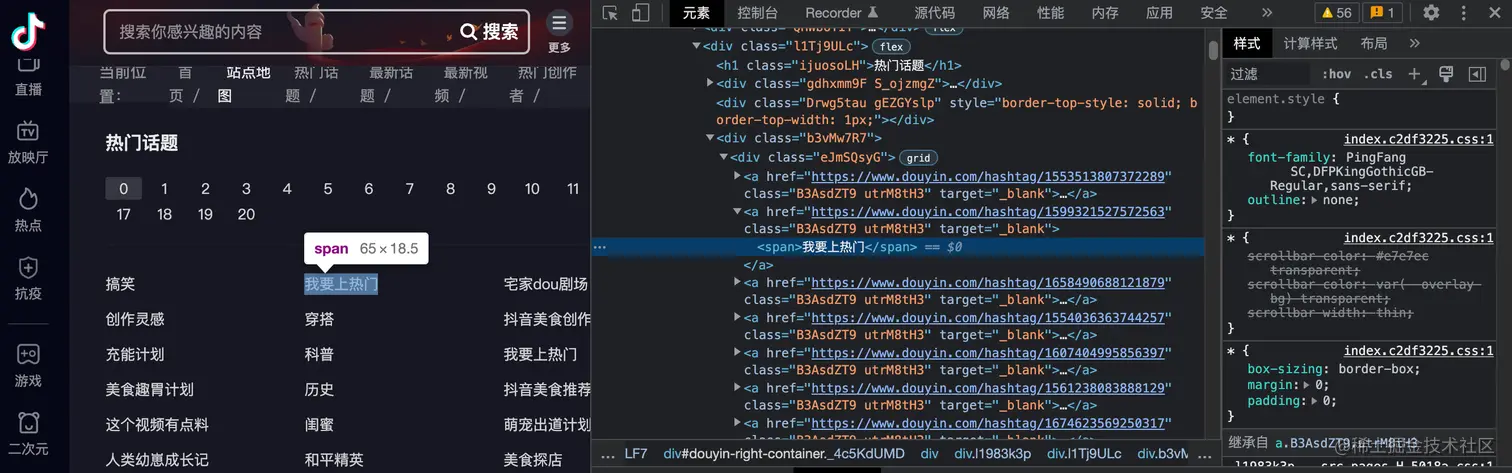Show more Styles pane tabs with » chevron
This screenshot has width=1512, height=473.
pos(1414,43)
